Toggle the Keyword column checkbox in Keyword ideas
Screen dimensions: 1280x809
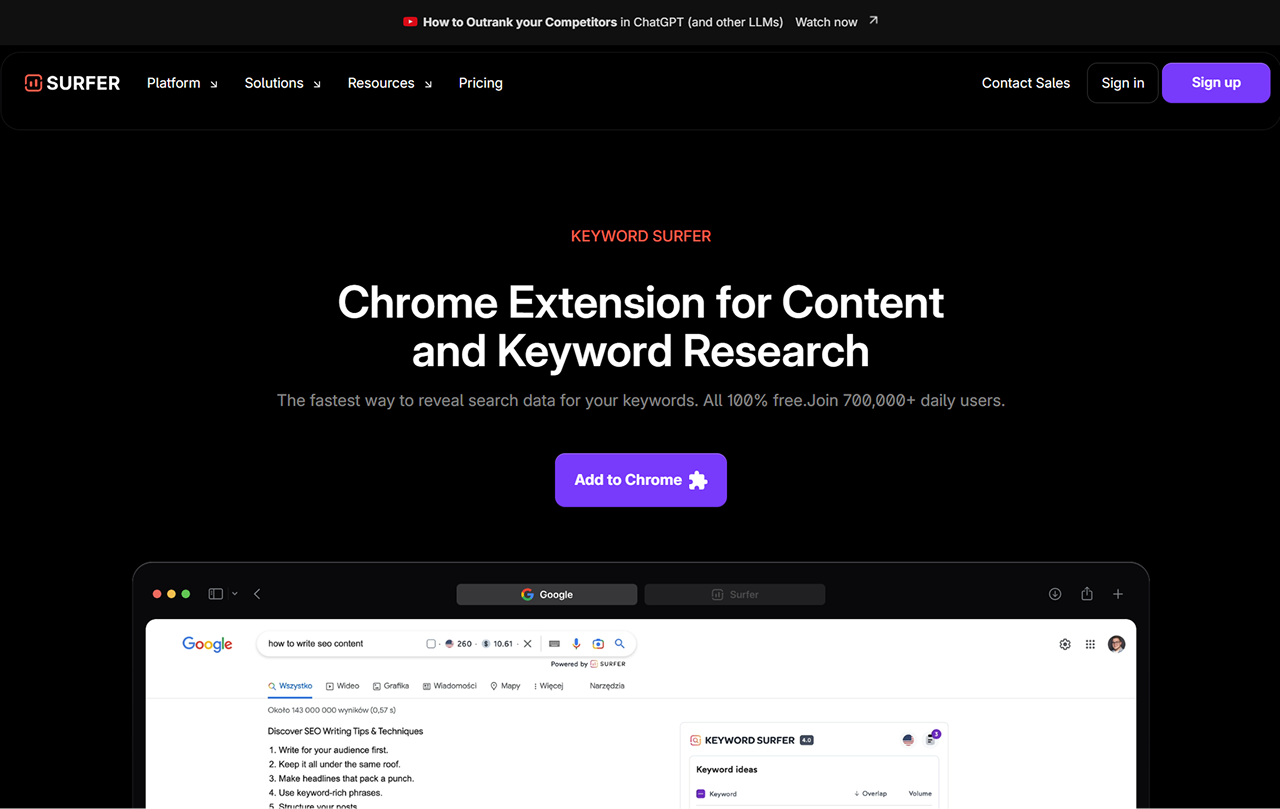(x=700, y=794)
